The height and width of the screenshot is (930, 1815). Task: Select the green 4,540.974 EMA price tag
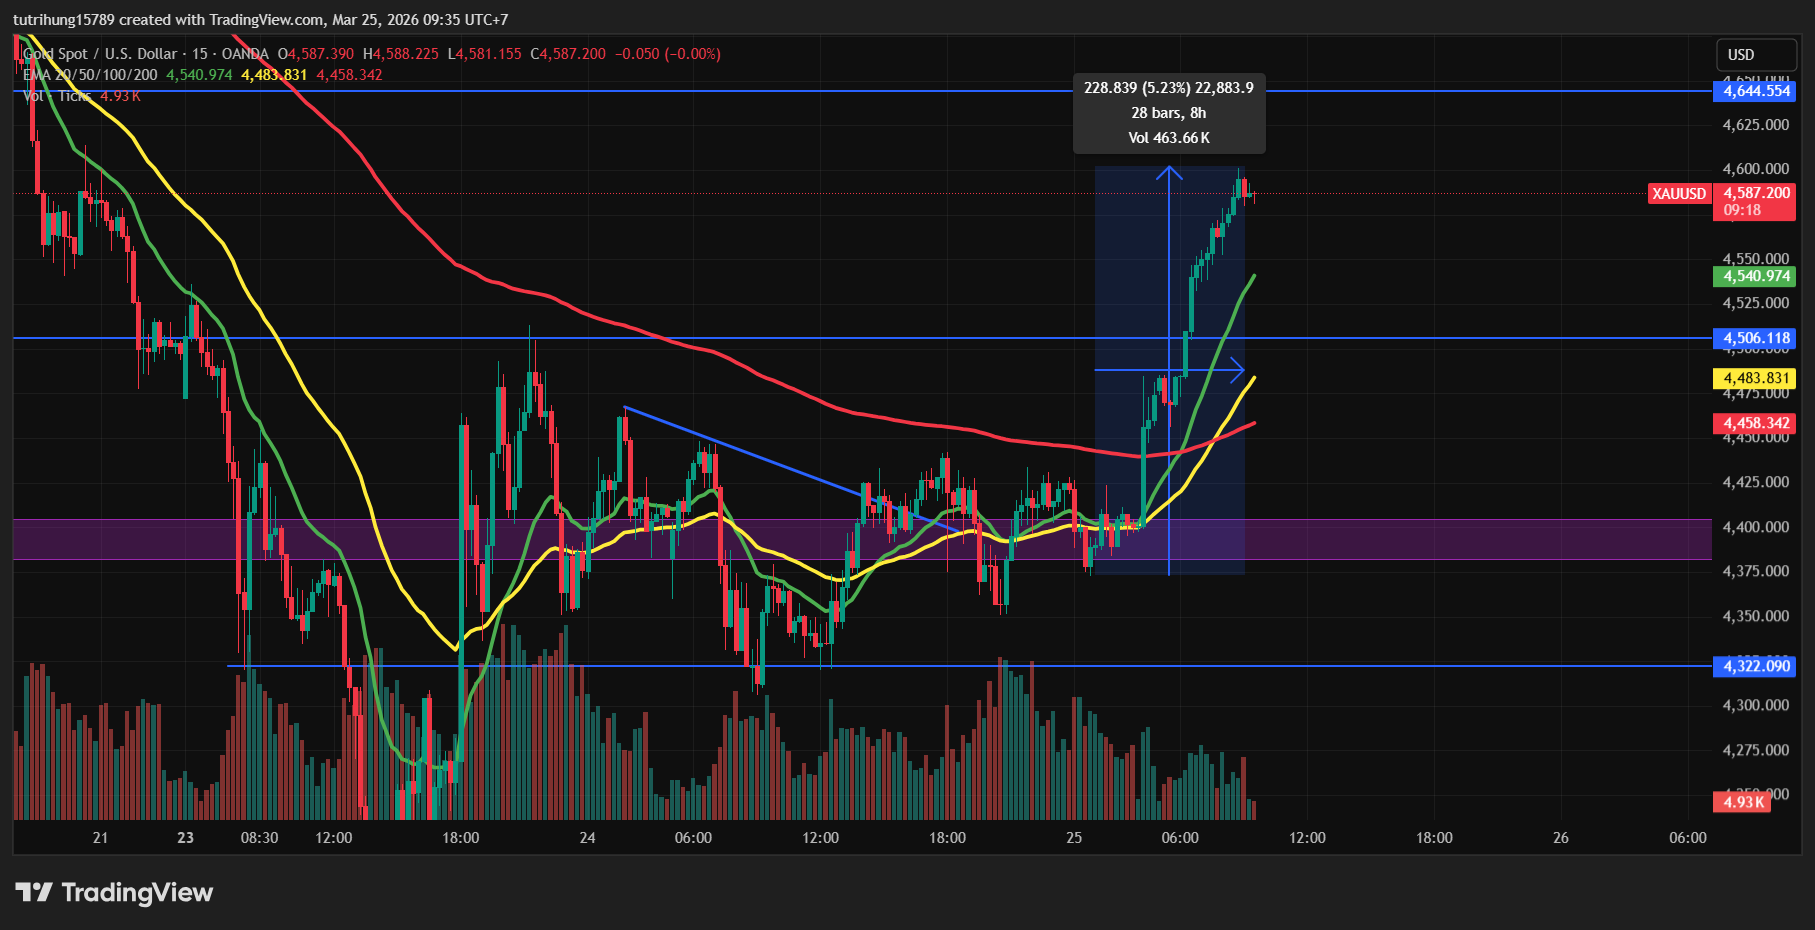[x=1755, y=277]
